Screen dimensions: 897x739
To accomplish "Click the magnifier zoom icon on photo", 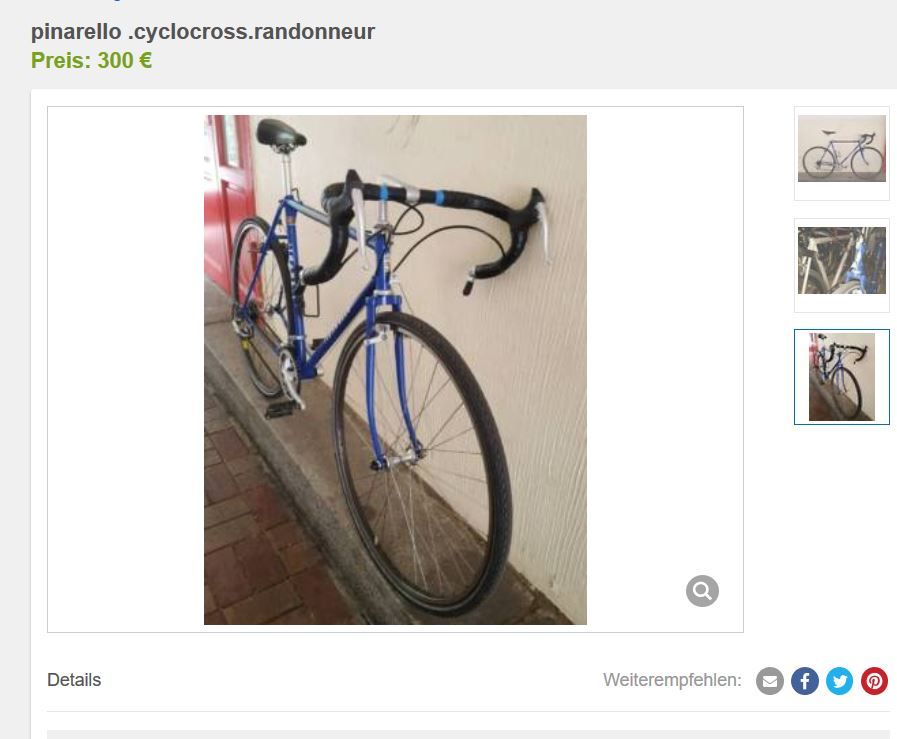I will [702, 591].
